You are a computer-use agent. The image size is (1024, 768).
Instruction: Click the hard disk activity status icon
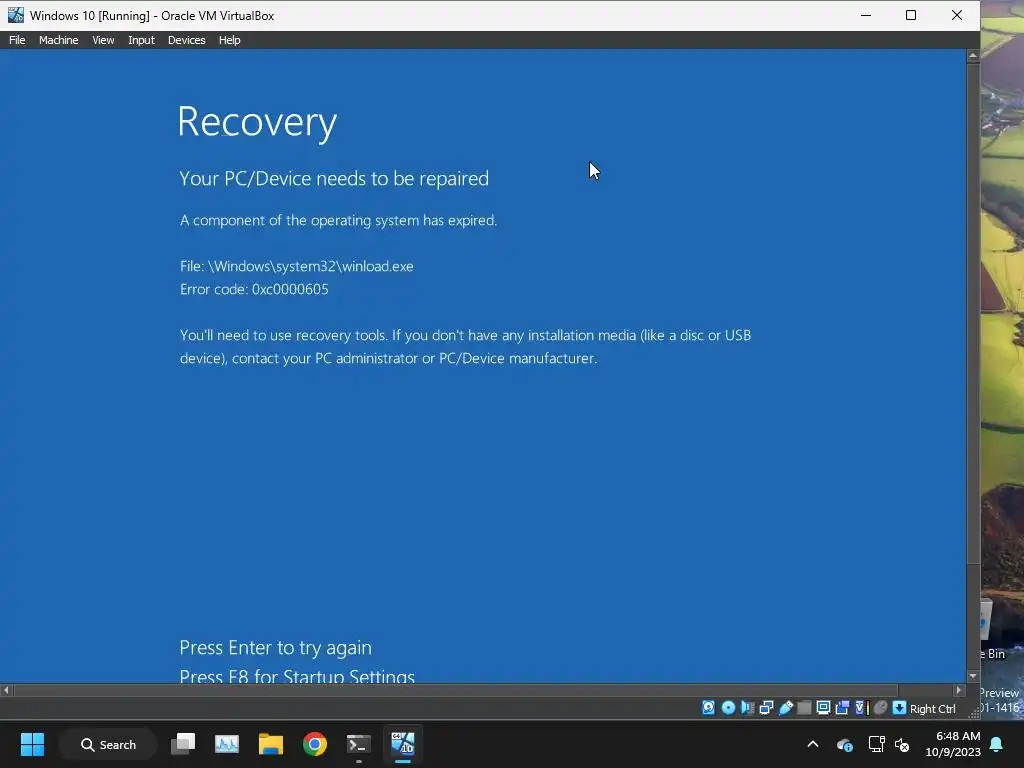point(709,708)
